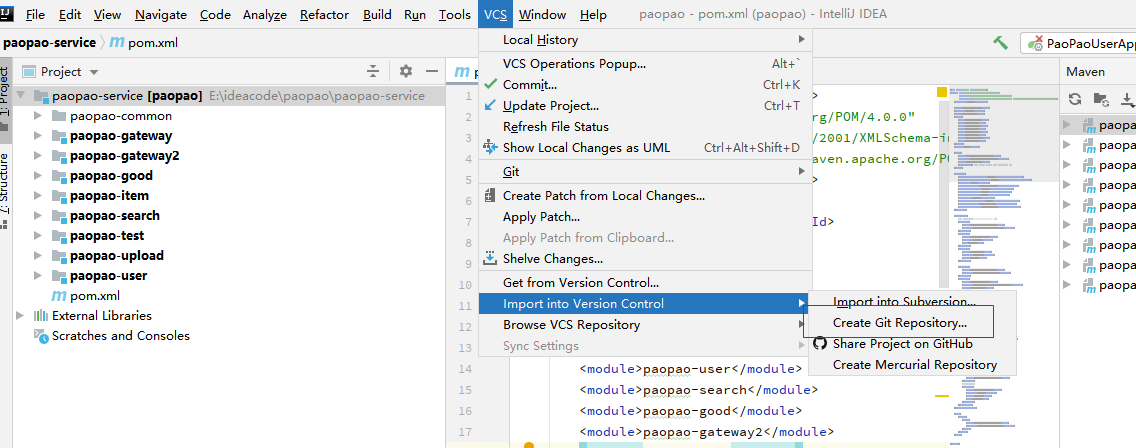Open the Git submenu
The image size is (1136, 448).
click(x=646, y=172)
